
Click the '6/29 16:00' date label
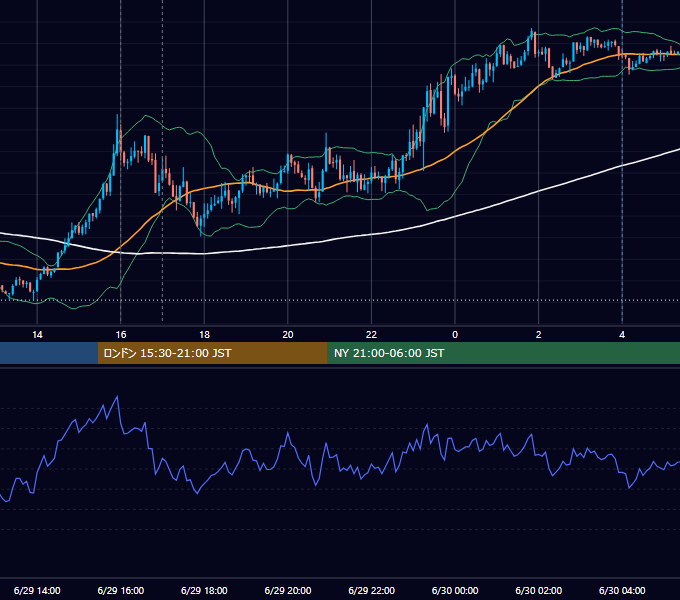pos(121,590)
